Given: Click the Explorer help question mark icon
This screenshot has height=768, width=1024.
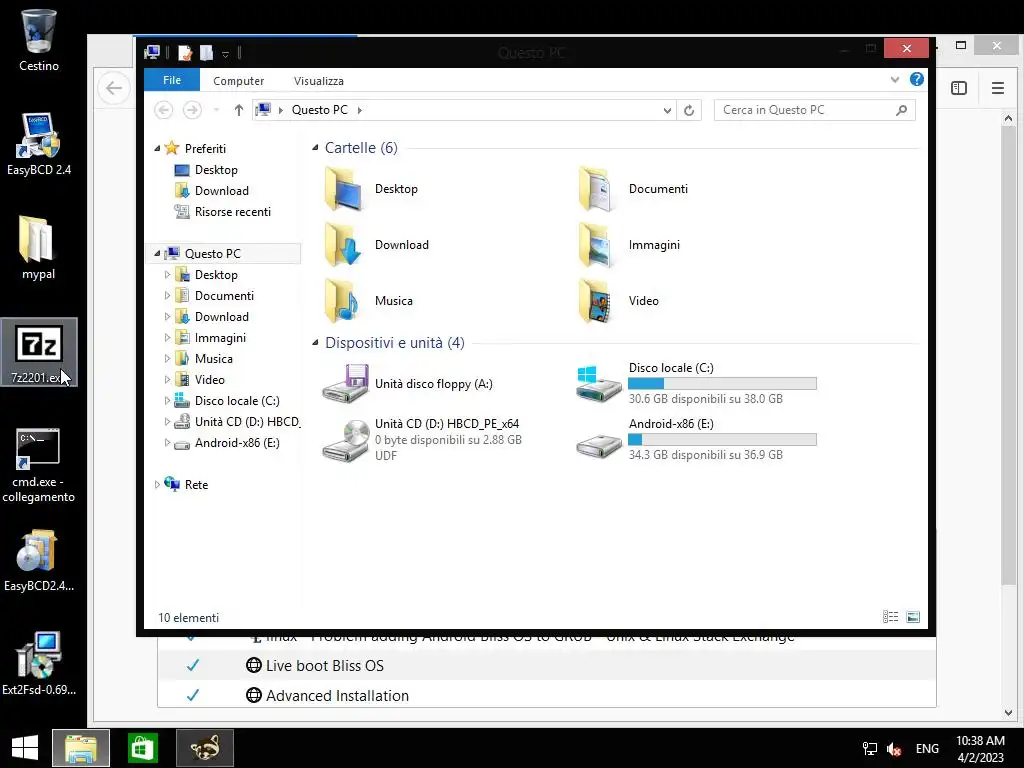Looking at the screenshot, I should [917, 80].
